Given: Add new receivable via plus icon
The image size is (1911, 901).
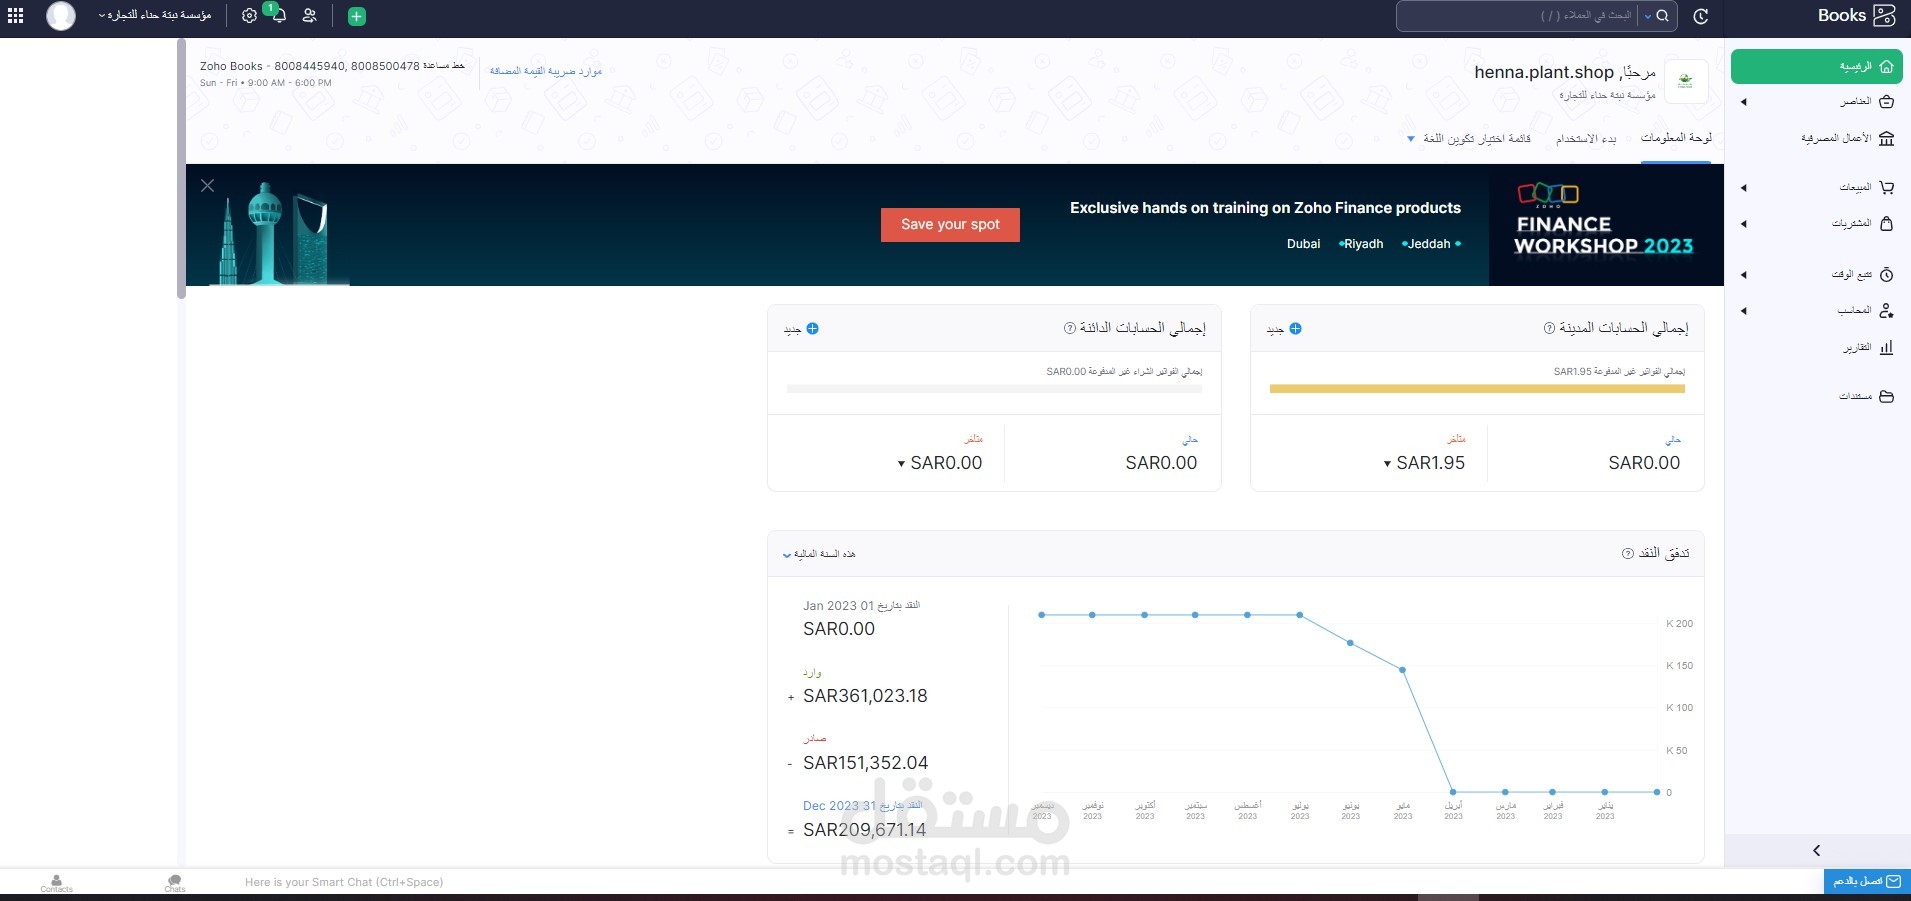Looking at the screenshot, I should (x=1295, y=329).
